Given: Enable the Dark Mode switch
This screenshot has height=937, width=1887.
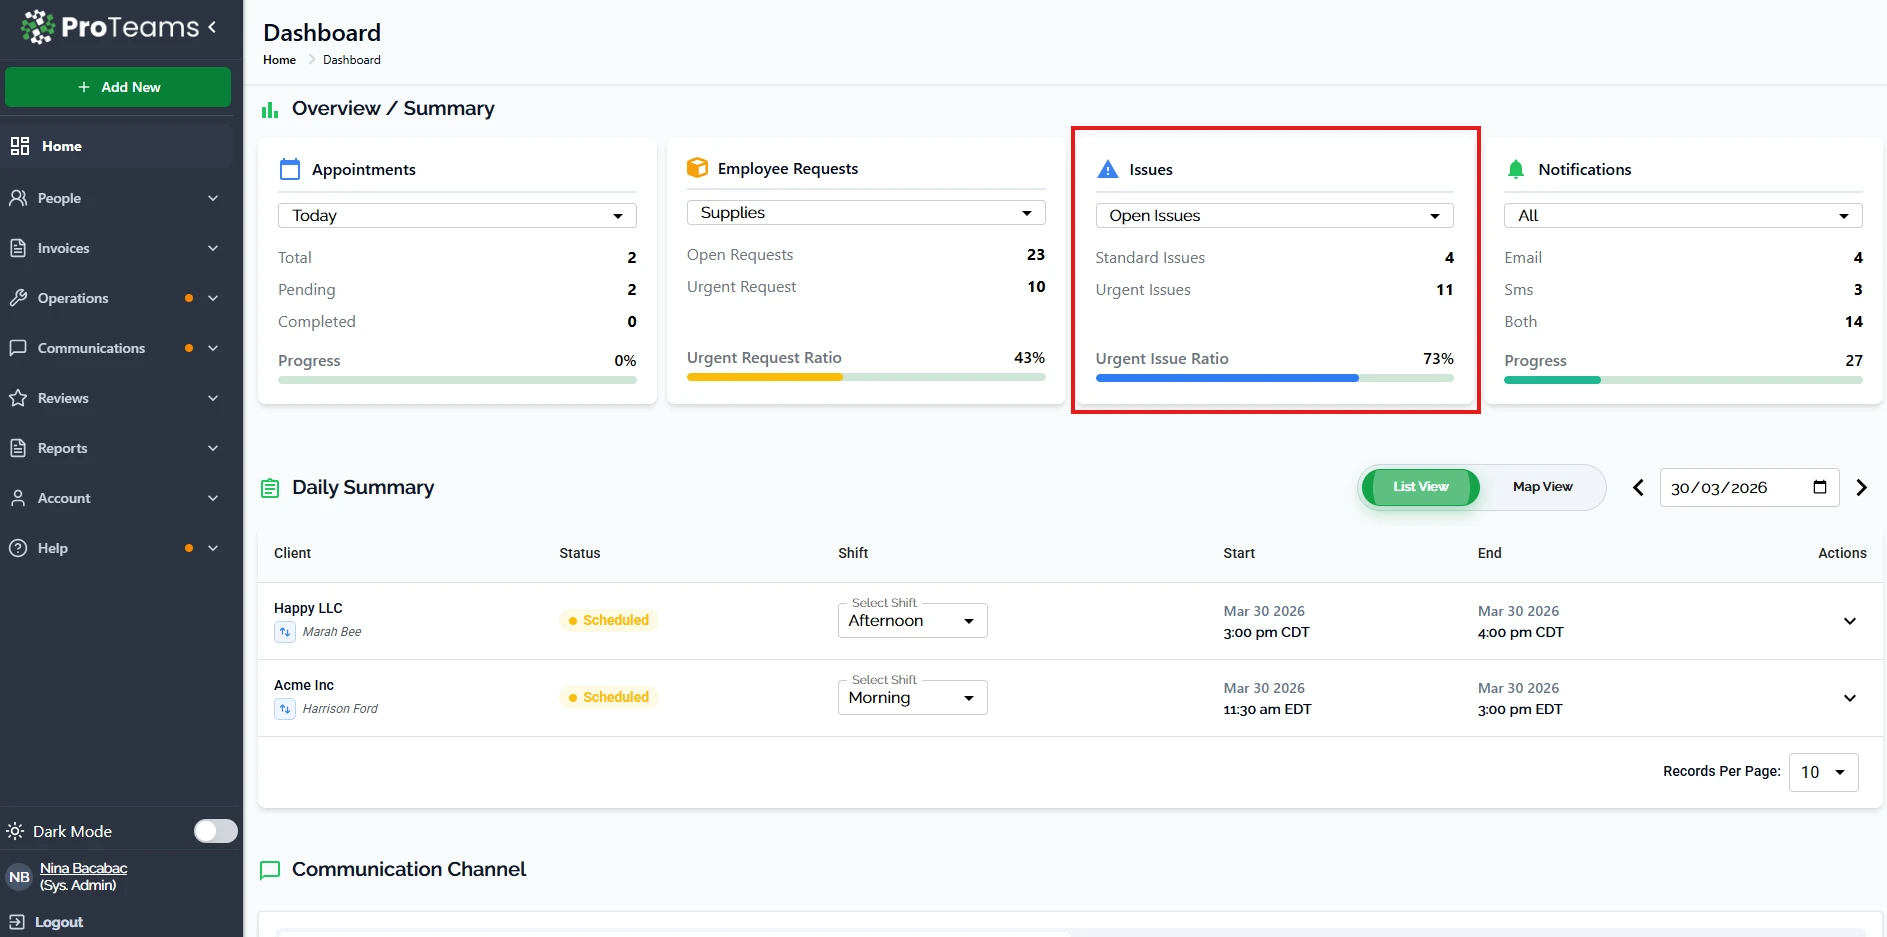Looking at the screenshot, I should tap(215, 831).
